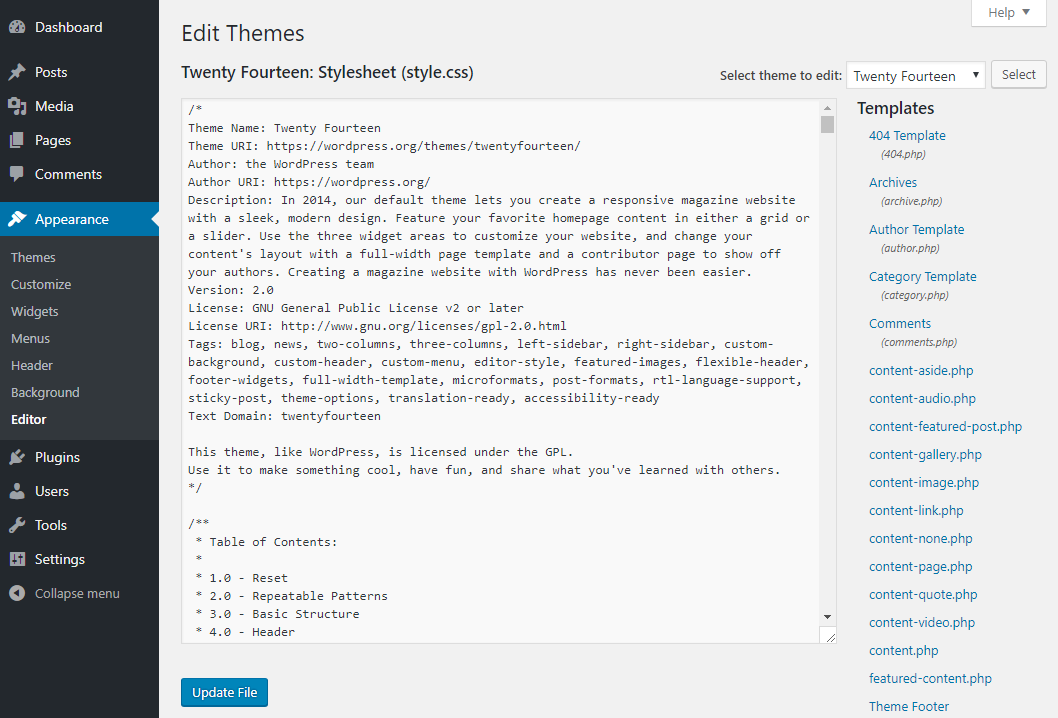Open the Media menu
This screenshot has height=718, width=1058.
tap(80, 106)
